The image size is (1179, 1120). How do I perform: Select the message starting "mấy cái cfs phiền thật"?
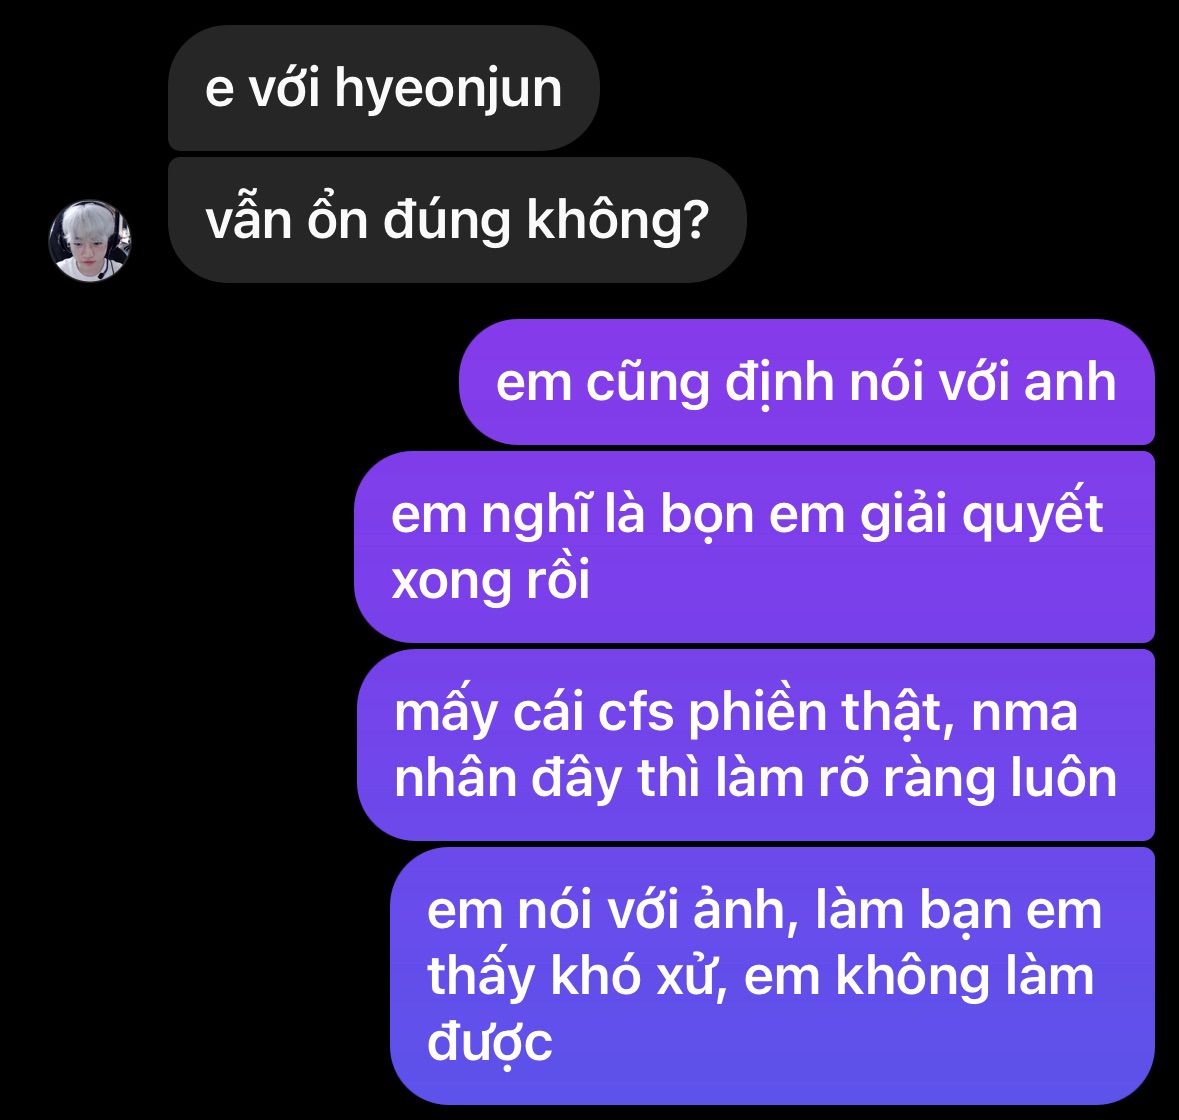[x=756, y=744]
